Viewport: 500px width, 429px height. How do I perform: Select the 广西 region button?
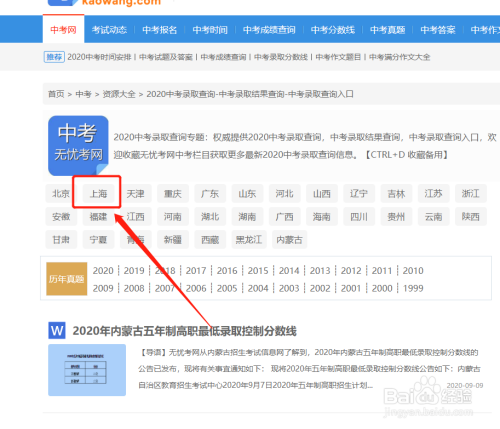tap(284, 217)
